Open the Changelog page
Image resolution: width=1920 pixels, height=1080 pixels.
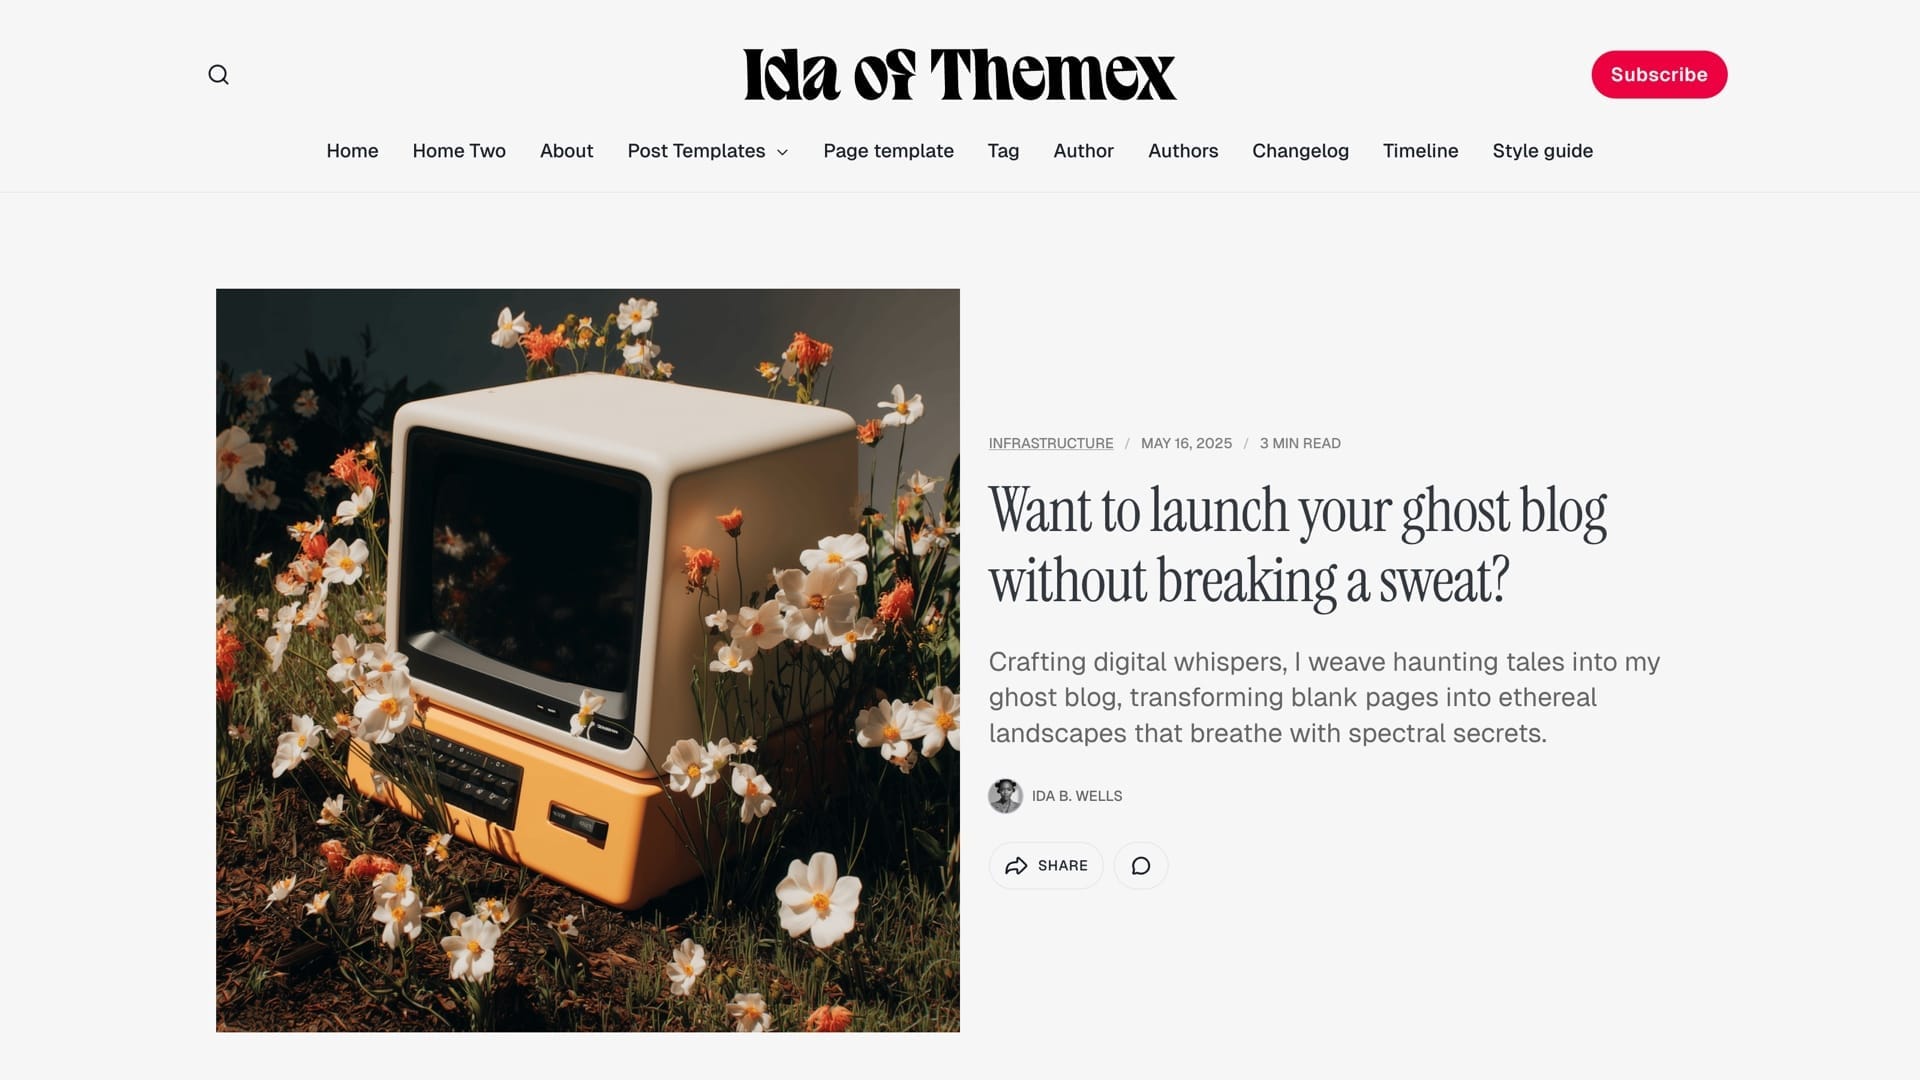[x=1300, y=151]
